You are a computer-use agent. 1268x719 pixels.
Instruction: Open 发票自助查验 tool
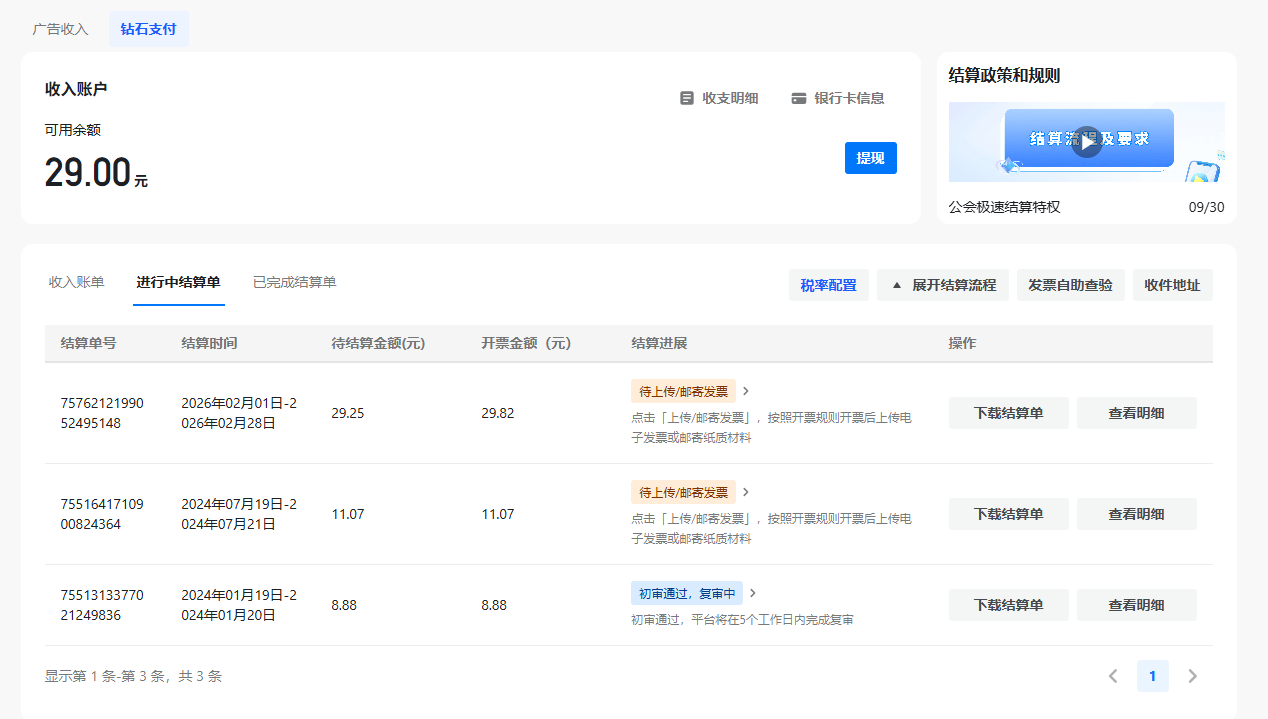[x=1070, y=285]
